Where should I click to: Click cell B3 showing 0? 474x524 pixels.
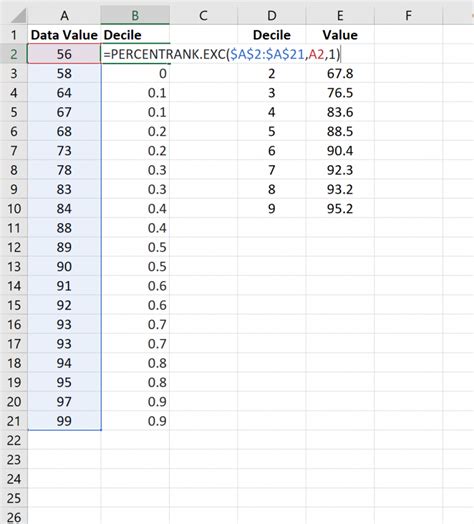135,73
